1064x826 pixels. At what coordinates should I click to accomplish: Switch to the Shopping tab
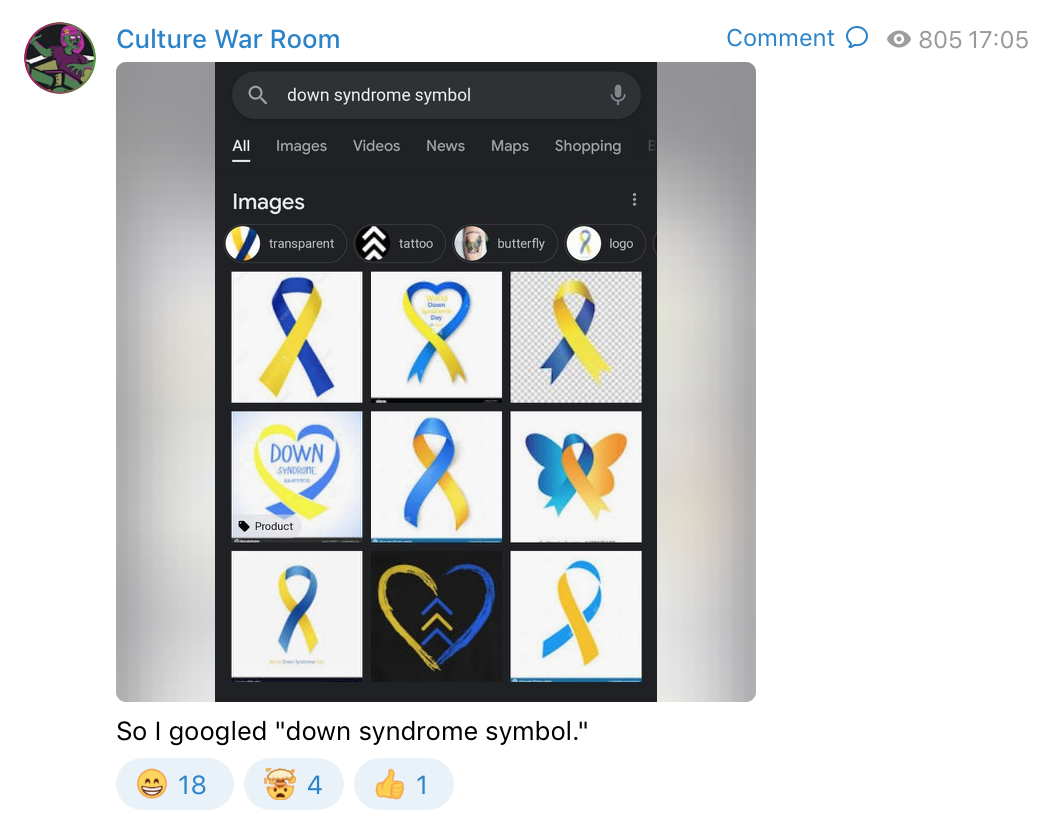click(x=588, y=146)
